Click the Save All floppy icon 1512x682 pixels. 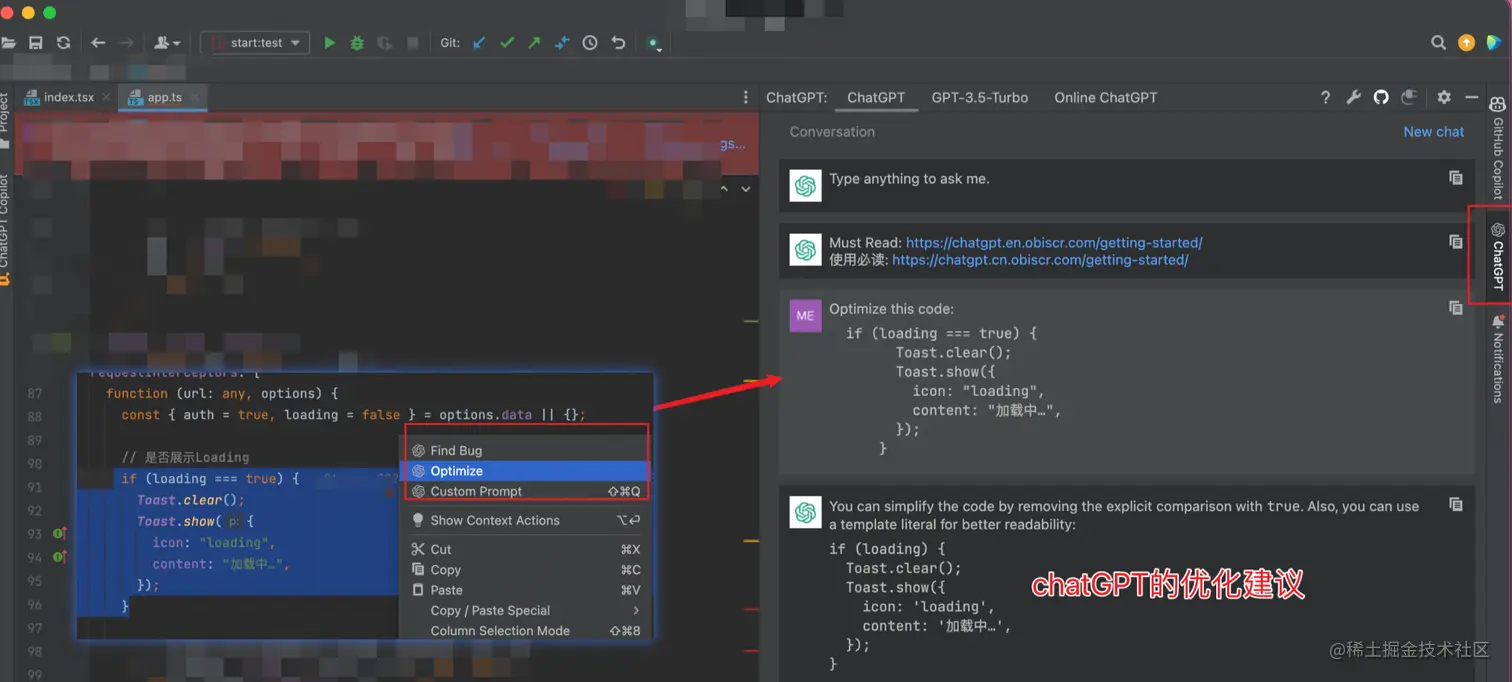coord(36,43)
